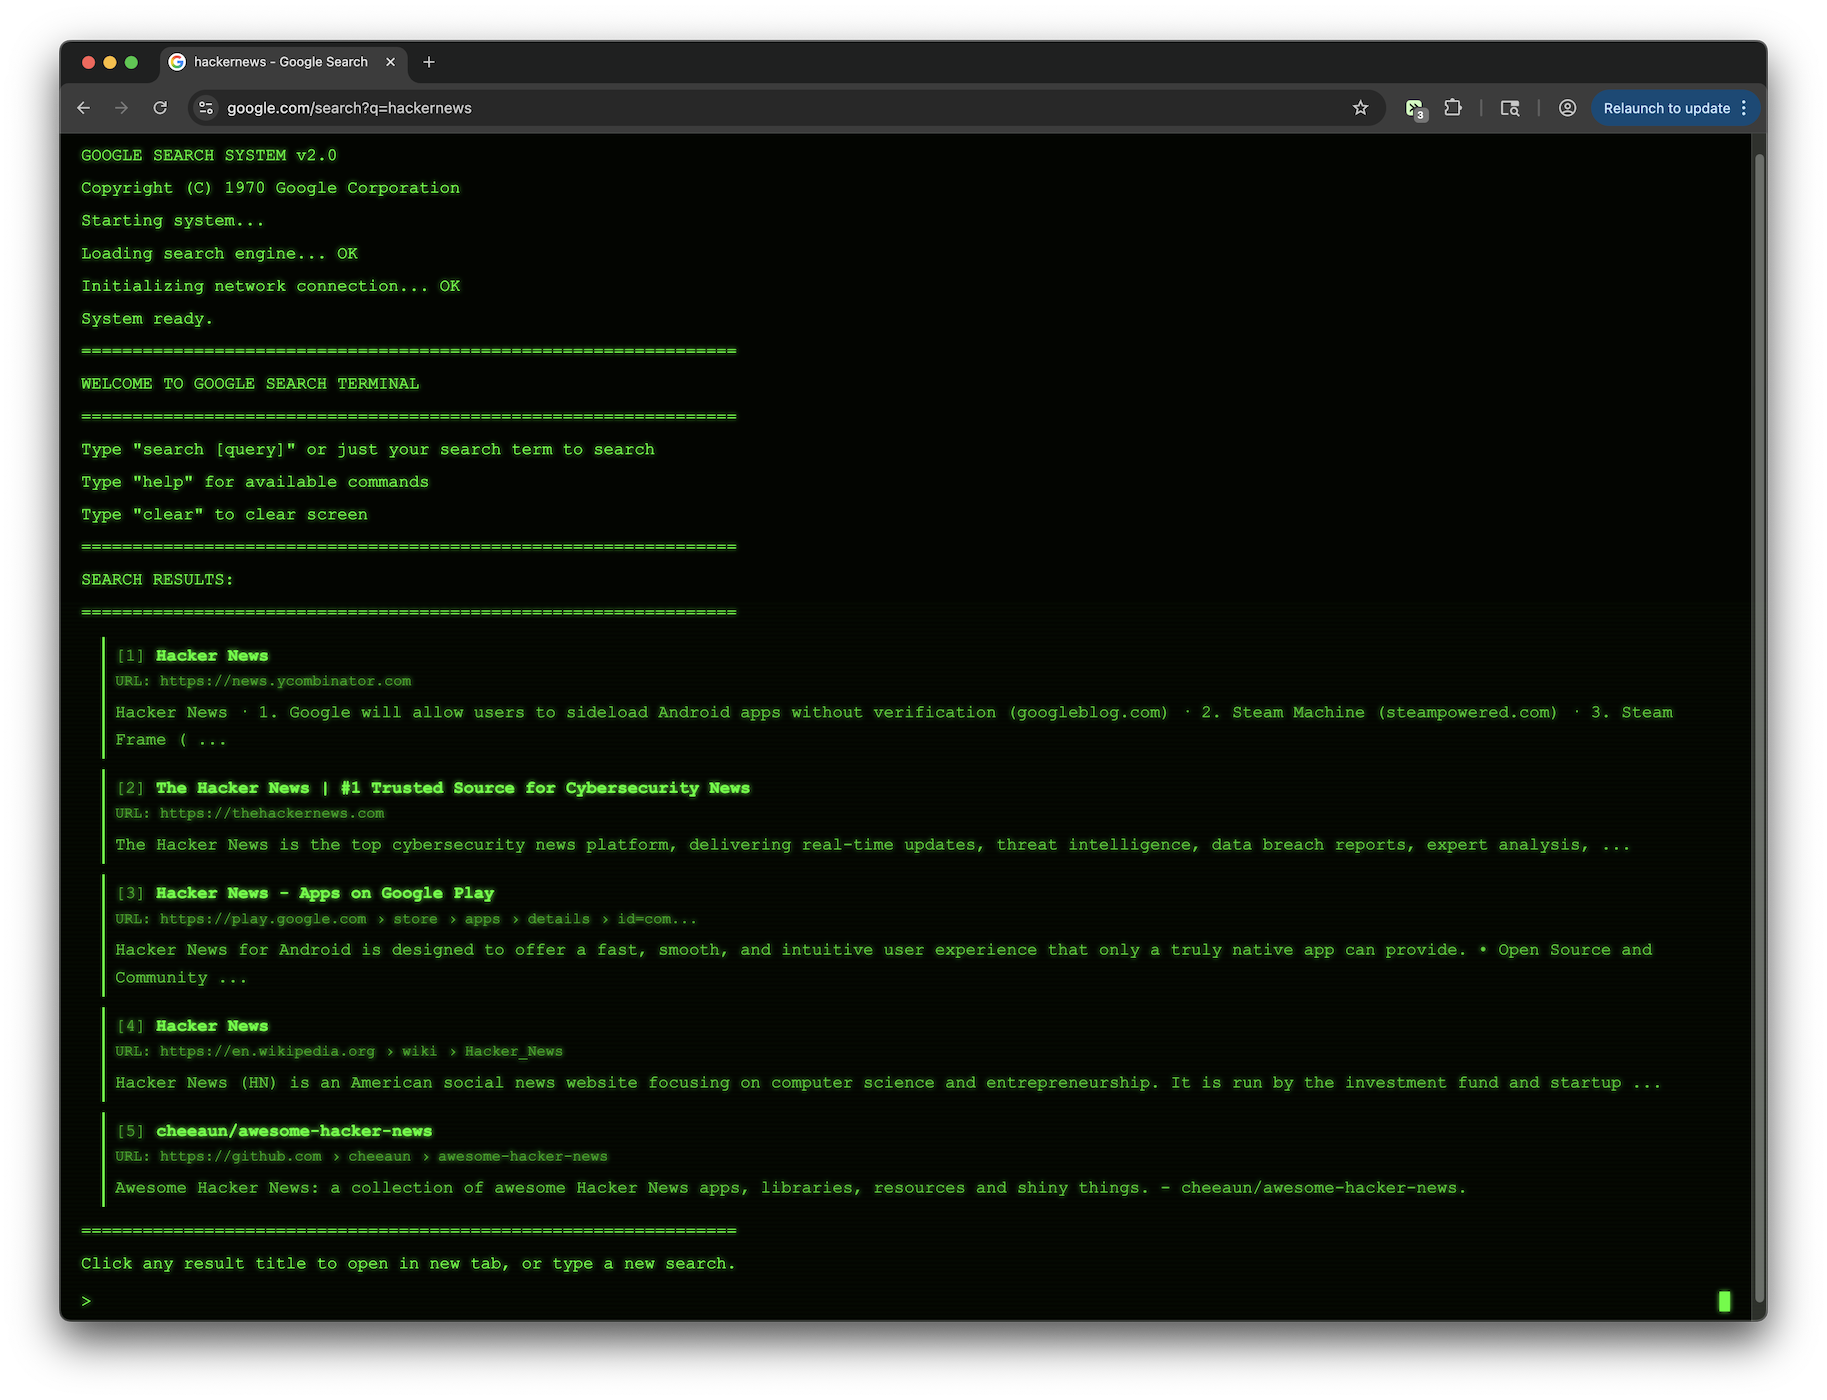The height and width of the screenshot is (1400, 1827).
Task: Open the Hacker News ycombinator result
Action: 211,655
